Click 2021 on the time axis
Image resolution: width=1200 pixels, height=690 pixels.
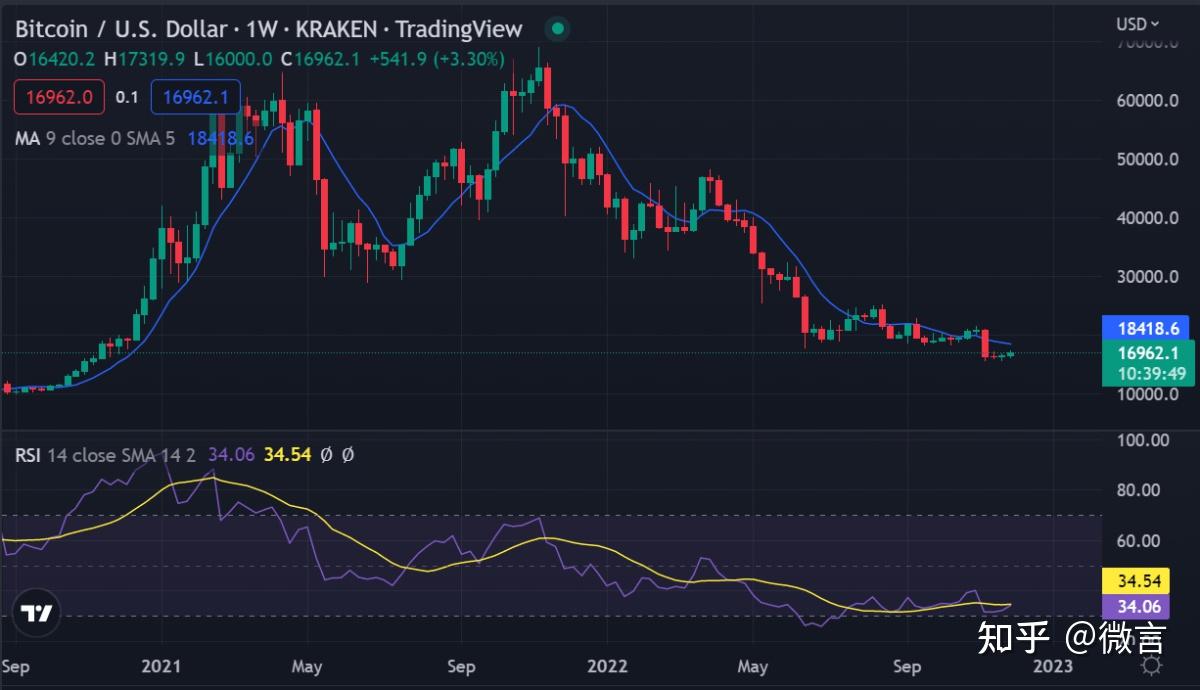coord(161,665)
